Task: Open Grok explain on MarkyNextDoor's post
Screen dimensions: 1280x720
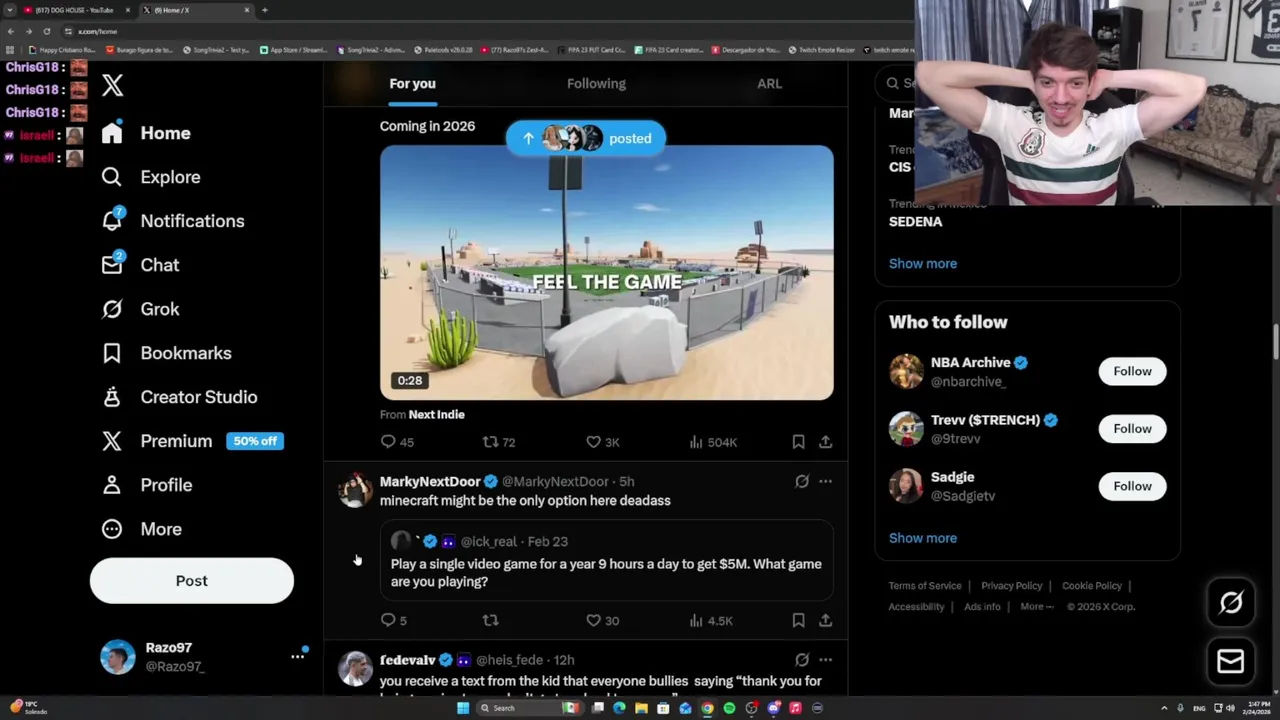Action: click(x=802, y=481)
